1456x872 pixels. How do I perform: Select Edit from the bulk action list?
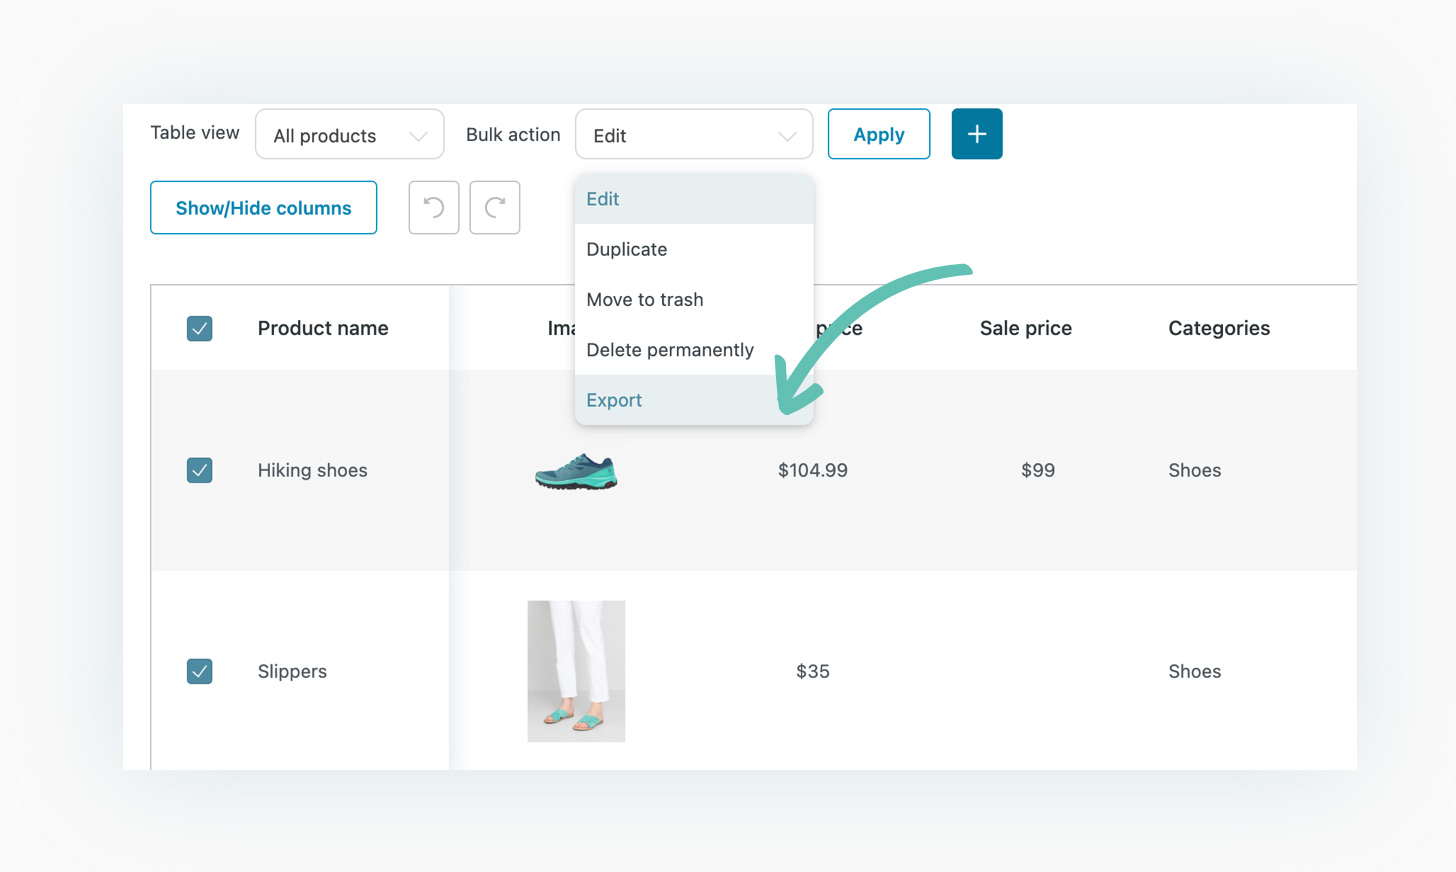694,199
